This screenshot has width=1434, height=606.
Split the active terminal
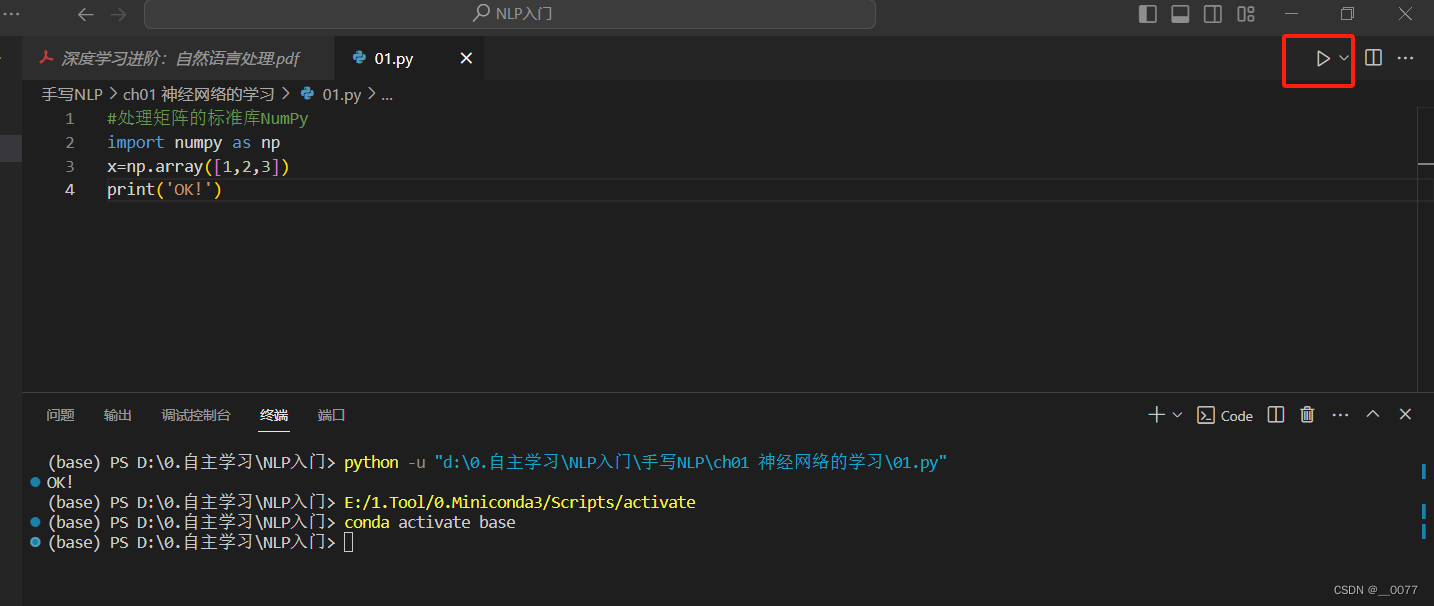(x=1275, y=415)
